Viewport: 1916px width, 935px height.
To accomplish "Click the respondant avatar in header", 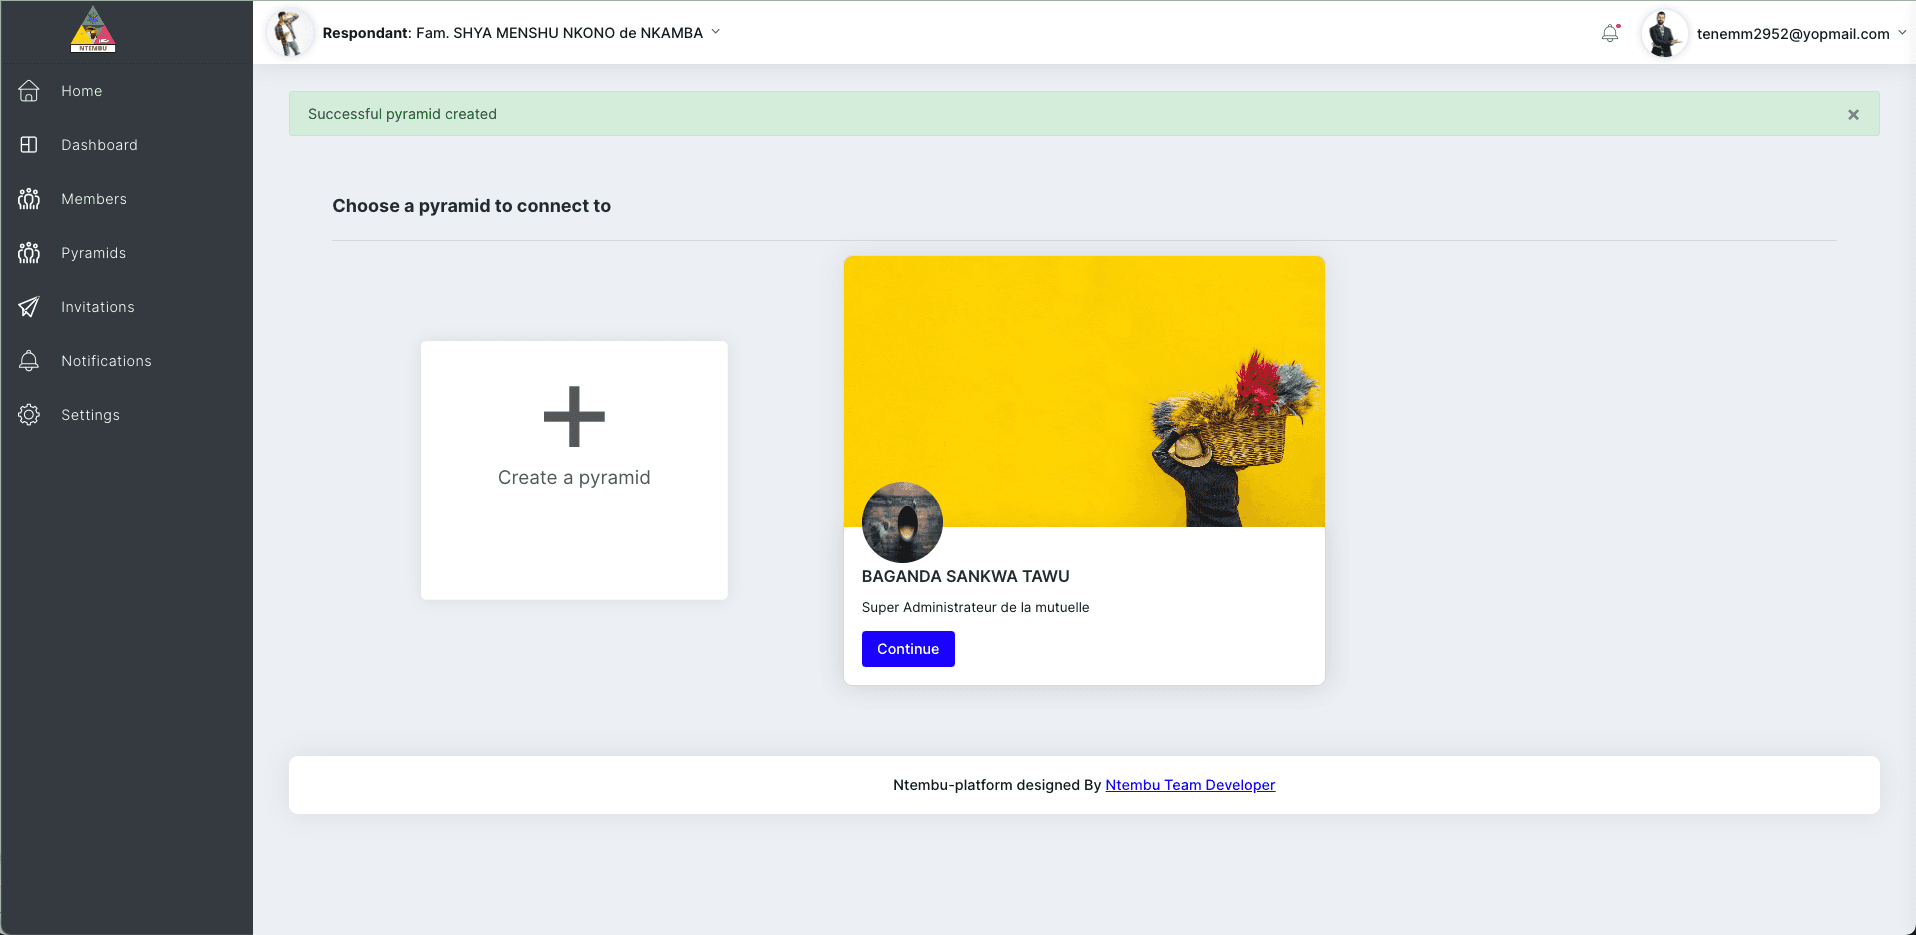I will tap(289, 33).
